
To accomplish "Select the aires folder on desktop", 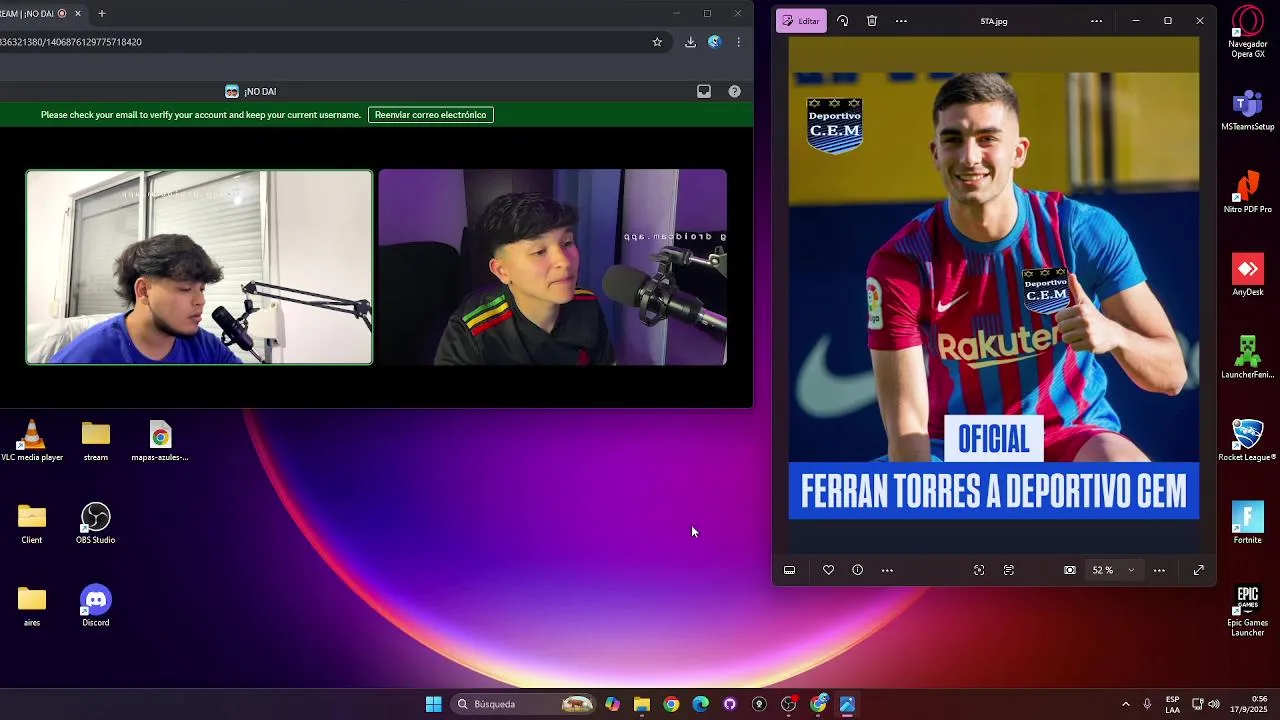I will (32, 607).
